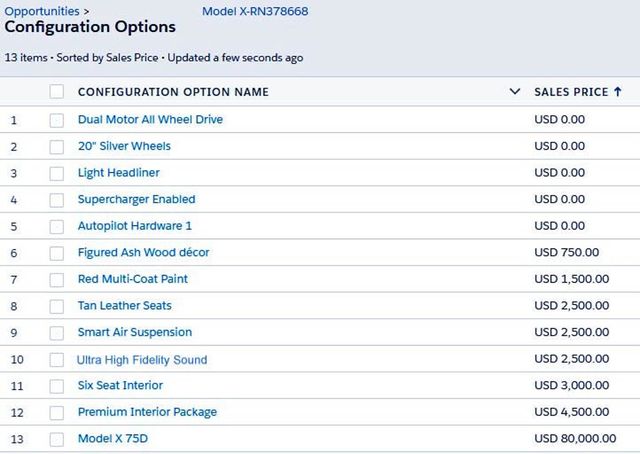640x454 pixels.
Task: Tick the checkbox next to Model X 75D
Action: (57, 439)
